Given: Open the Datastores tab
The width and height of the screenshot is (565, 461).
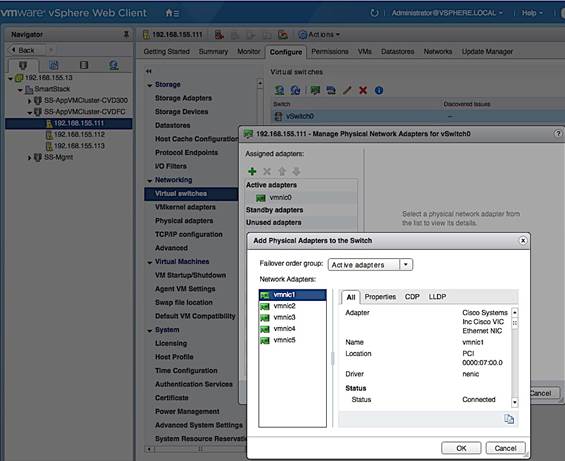Looking at the screenshot, I should tap(397, 52).
